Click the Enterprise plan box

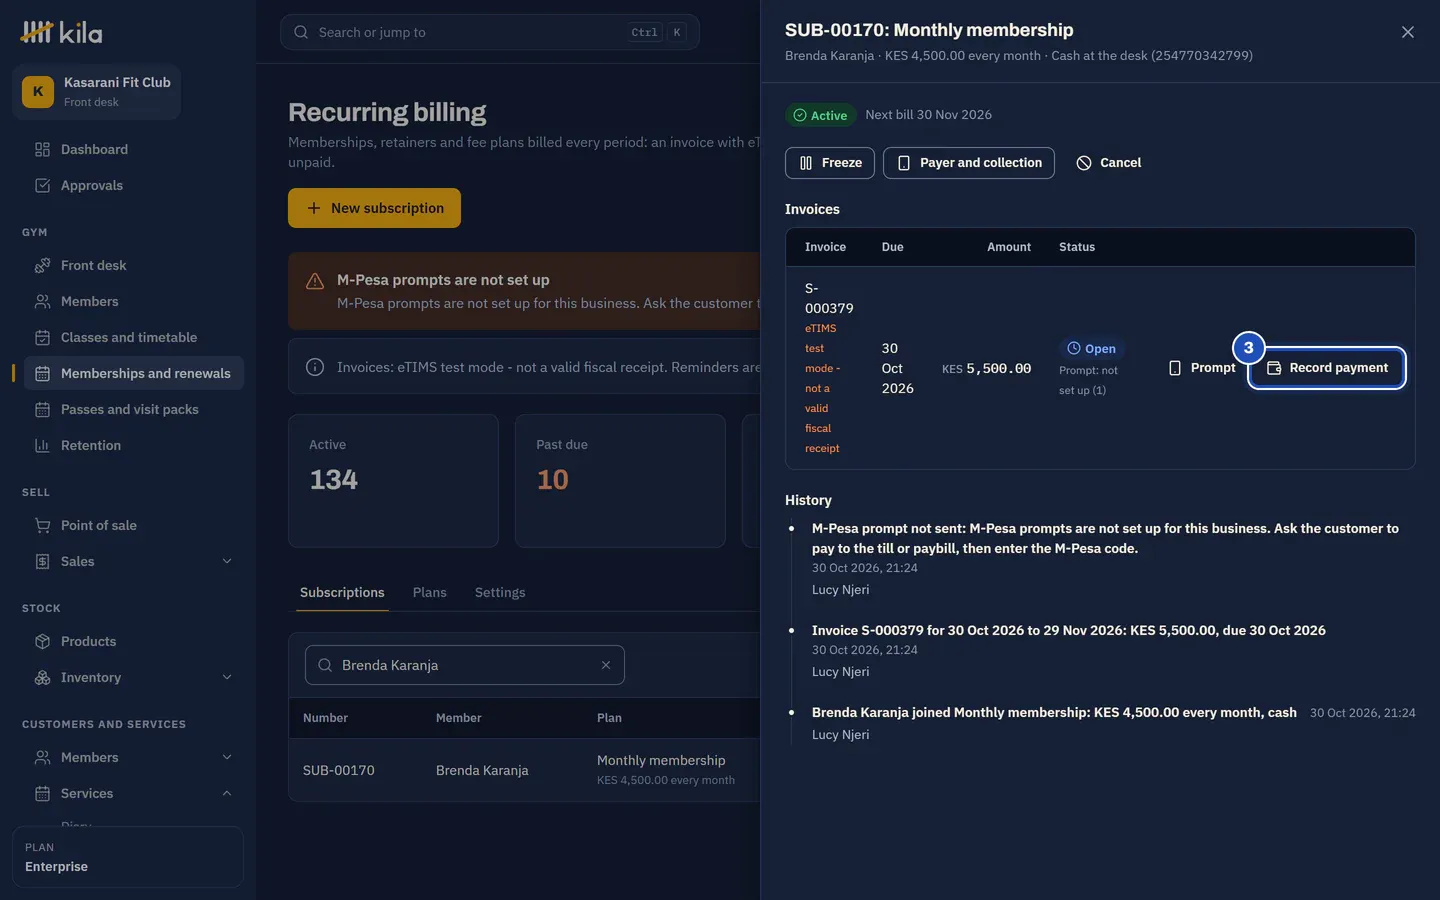click(128, 857)
